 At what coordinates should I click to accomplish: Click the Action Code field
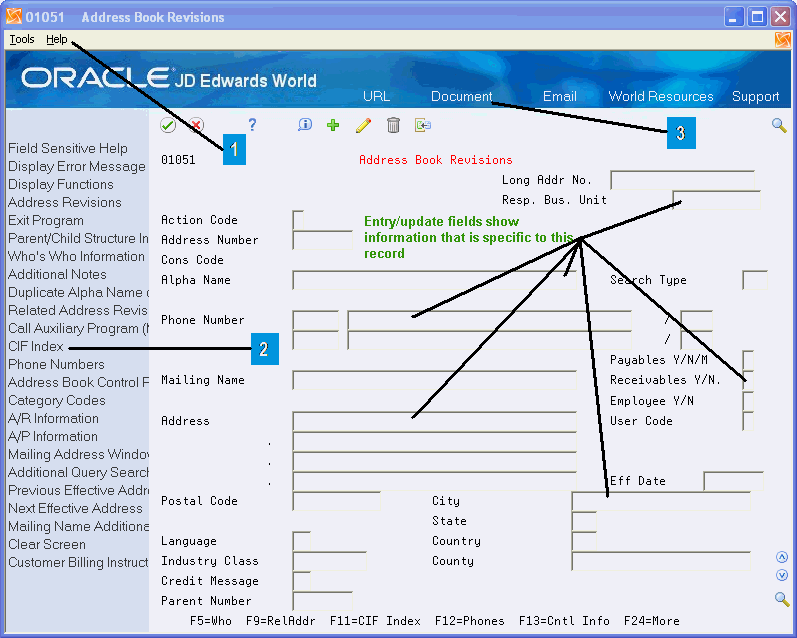coord(298,220)
